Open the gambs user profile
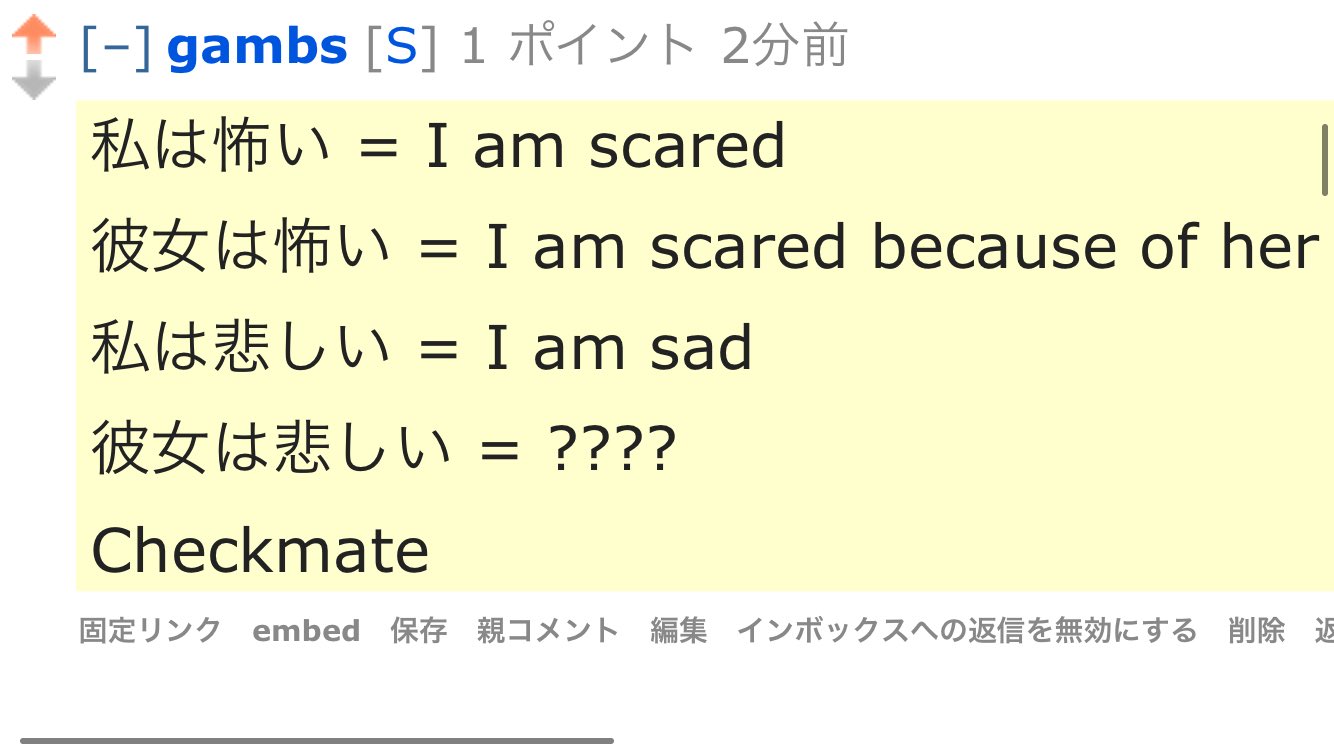This screenshot has height=750, width=1334. coord(257,47)
